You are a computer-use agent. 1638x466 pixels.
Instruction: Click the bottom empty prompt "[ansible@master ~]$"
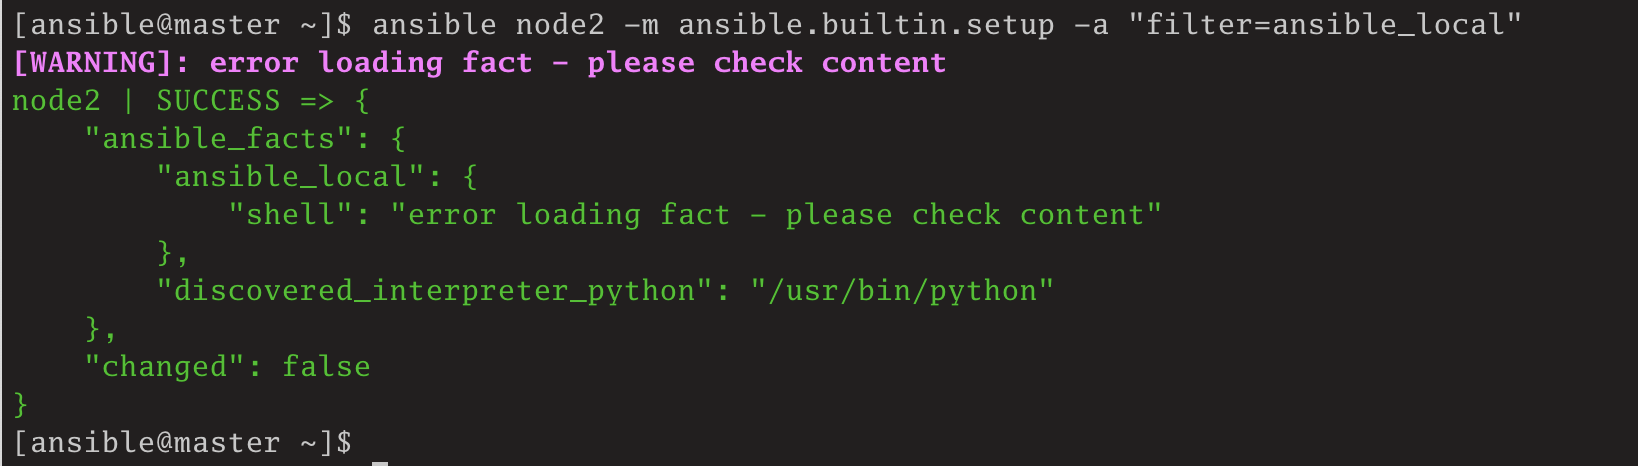(x=182, y=443)
